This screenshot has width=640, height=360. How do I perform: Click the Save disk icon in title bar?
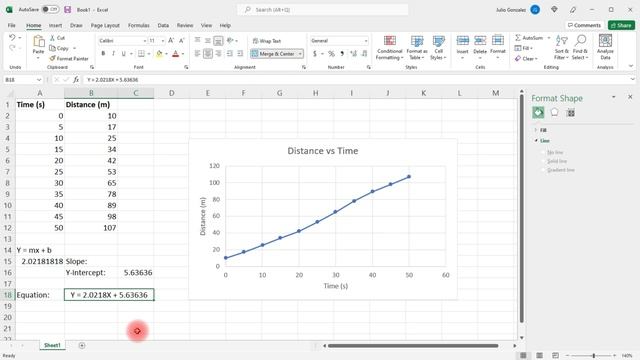click(x=68, y=9)
